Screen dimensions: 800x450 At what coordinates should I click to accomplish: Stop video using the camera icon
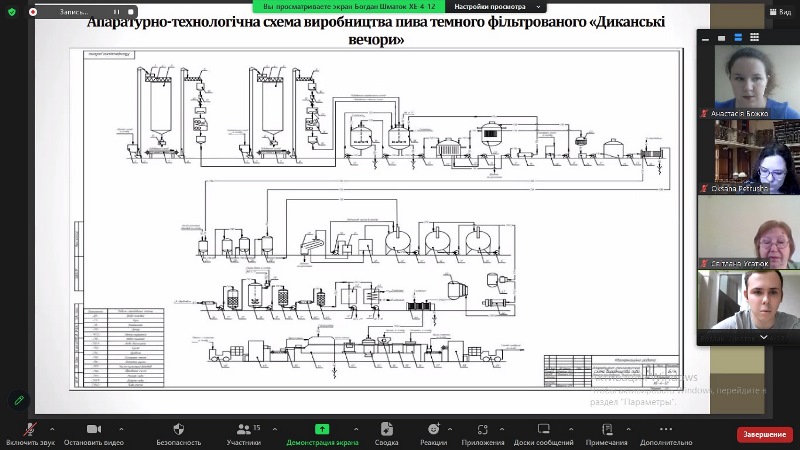point(94,429)
